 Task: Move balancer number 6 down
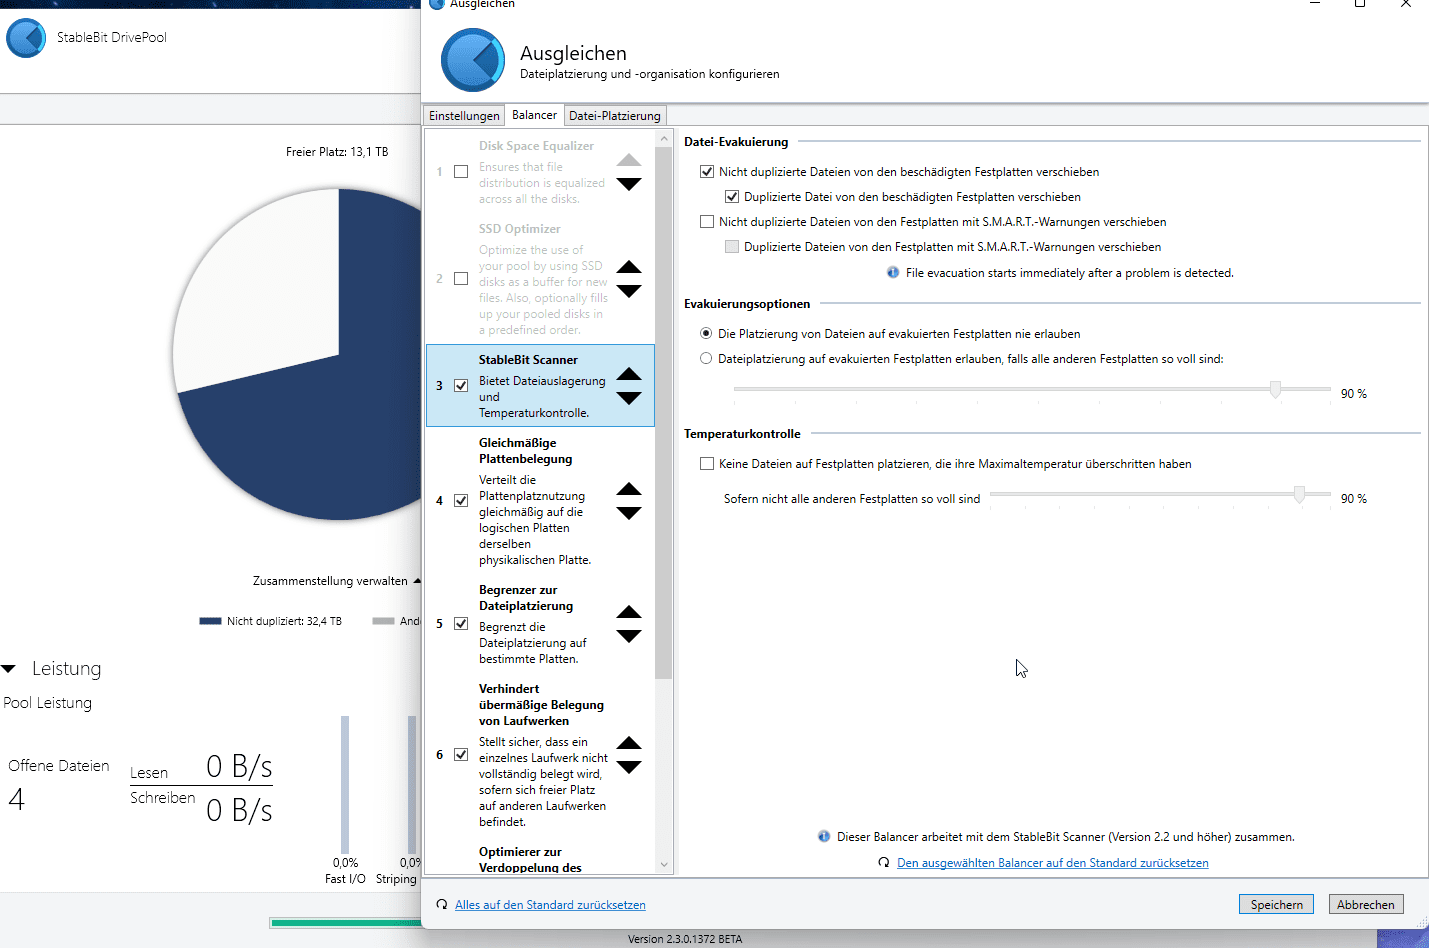[629, 767]
